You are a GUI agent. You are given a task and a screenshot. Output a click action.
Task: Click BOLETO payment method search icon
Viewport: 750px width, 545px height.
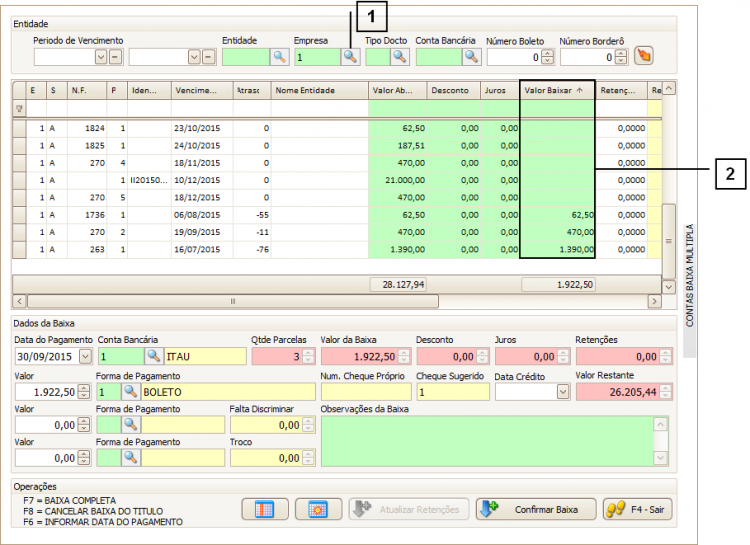[x=130, y=391]
